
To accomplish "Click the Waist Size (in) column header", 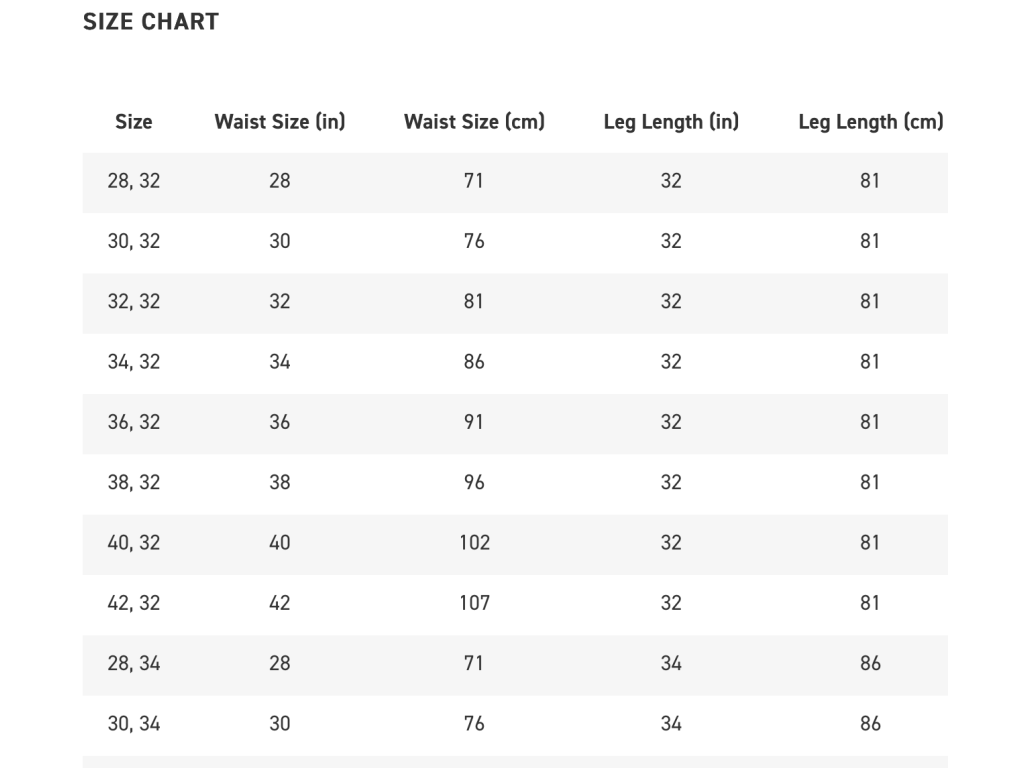I will point(280,122).
